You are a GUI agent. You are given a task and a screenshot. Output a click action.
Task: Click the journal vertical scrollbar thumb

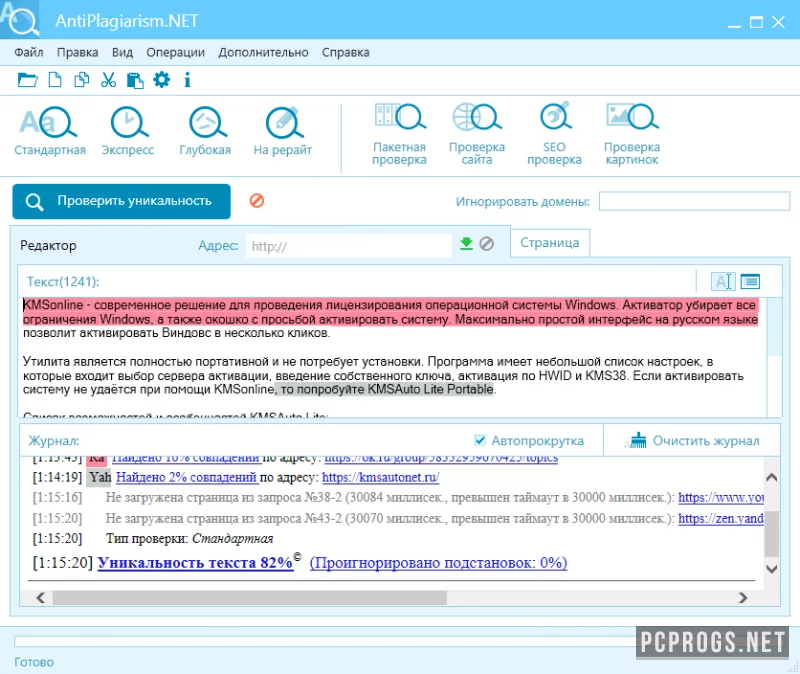772,534
